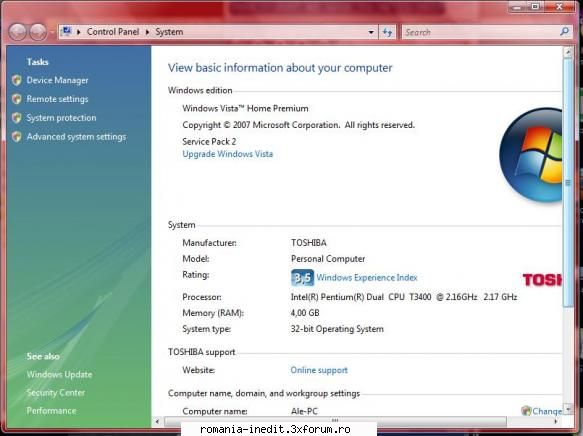
Task: Click into the Search input field
Action: point(481,32)
